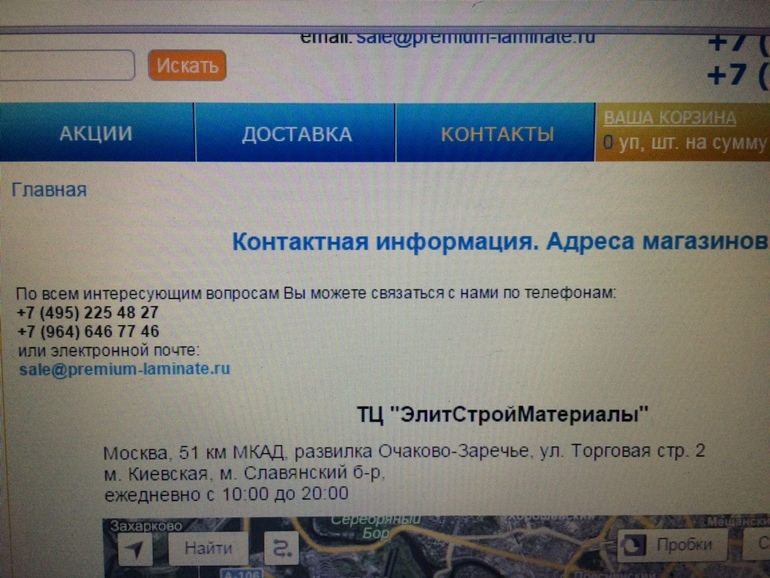Click the Главная breadcrumb link
The image size is (770, 578).
tap(49, 189)
